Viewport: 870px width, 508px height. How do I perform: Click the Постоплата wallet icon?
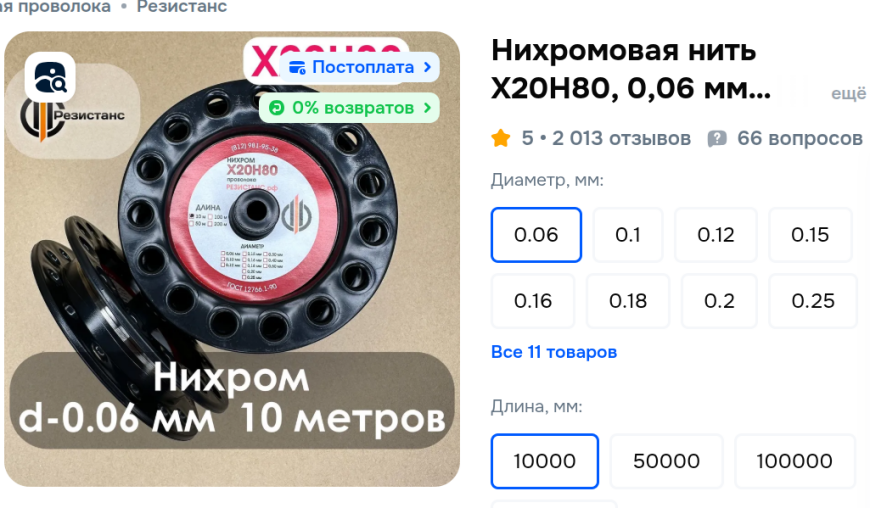click(x=297, y=67)
